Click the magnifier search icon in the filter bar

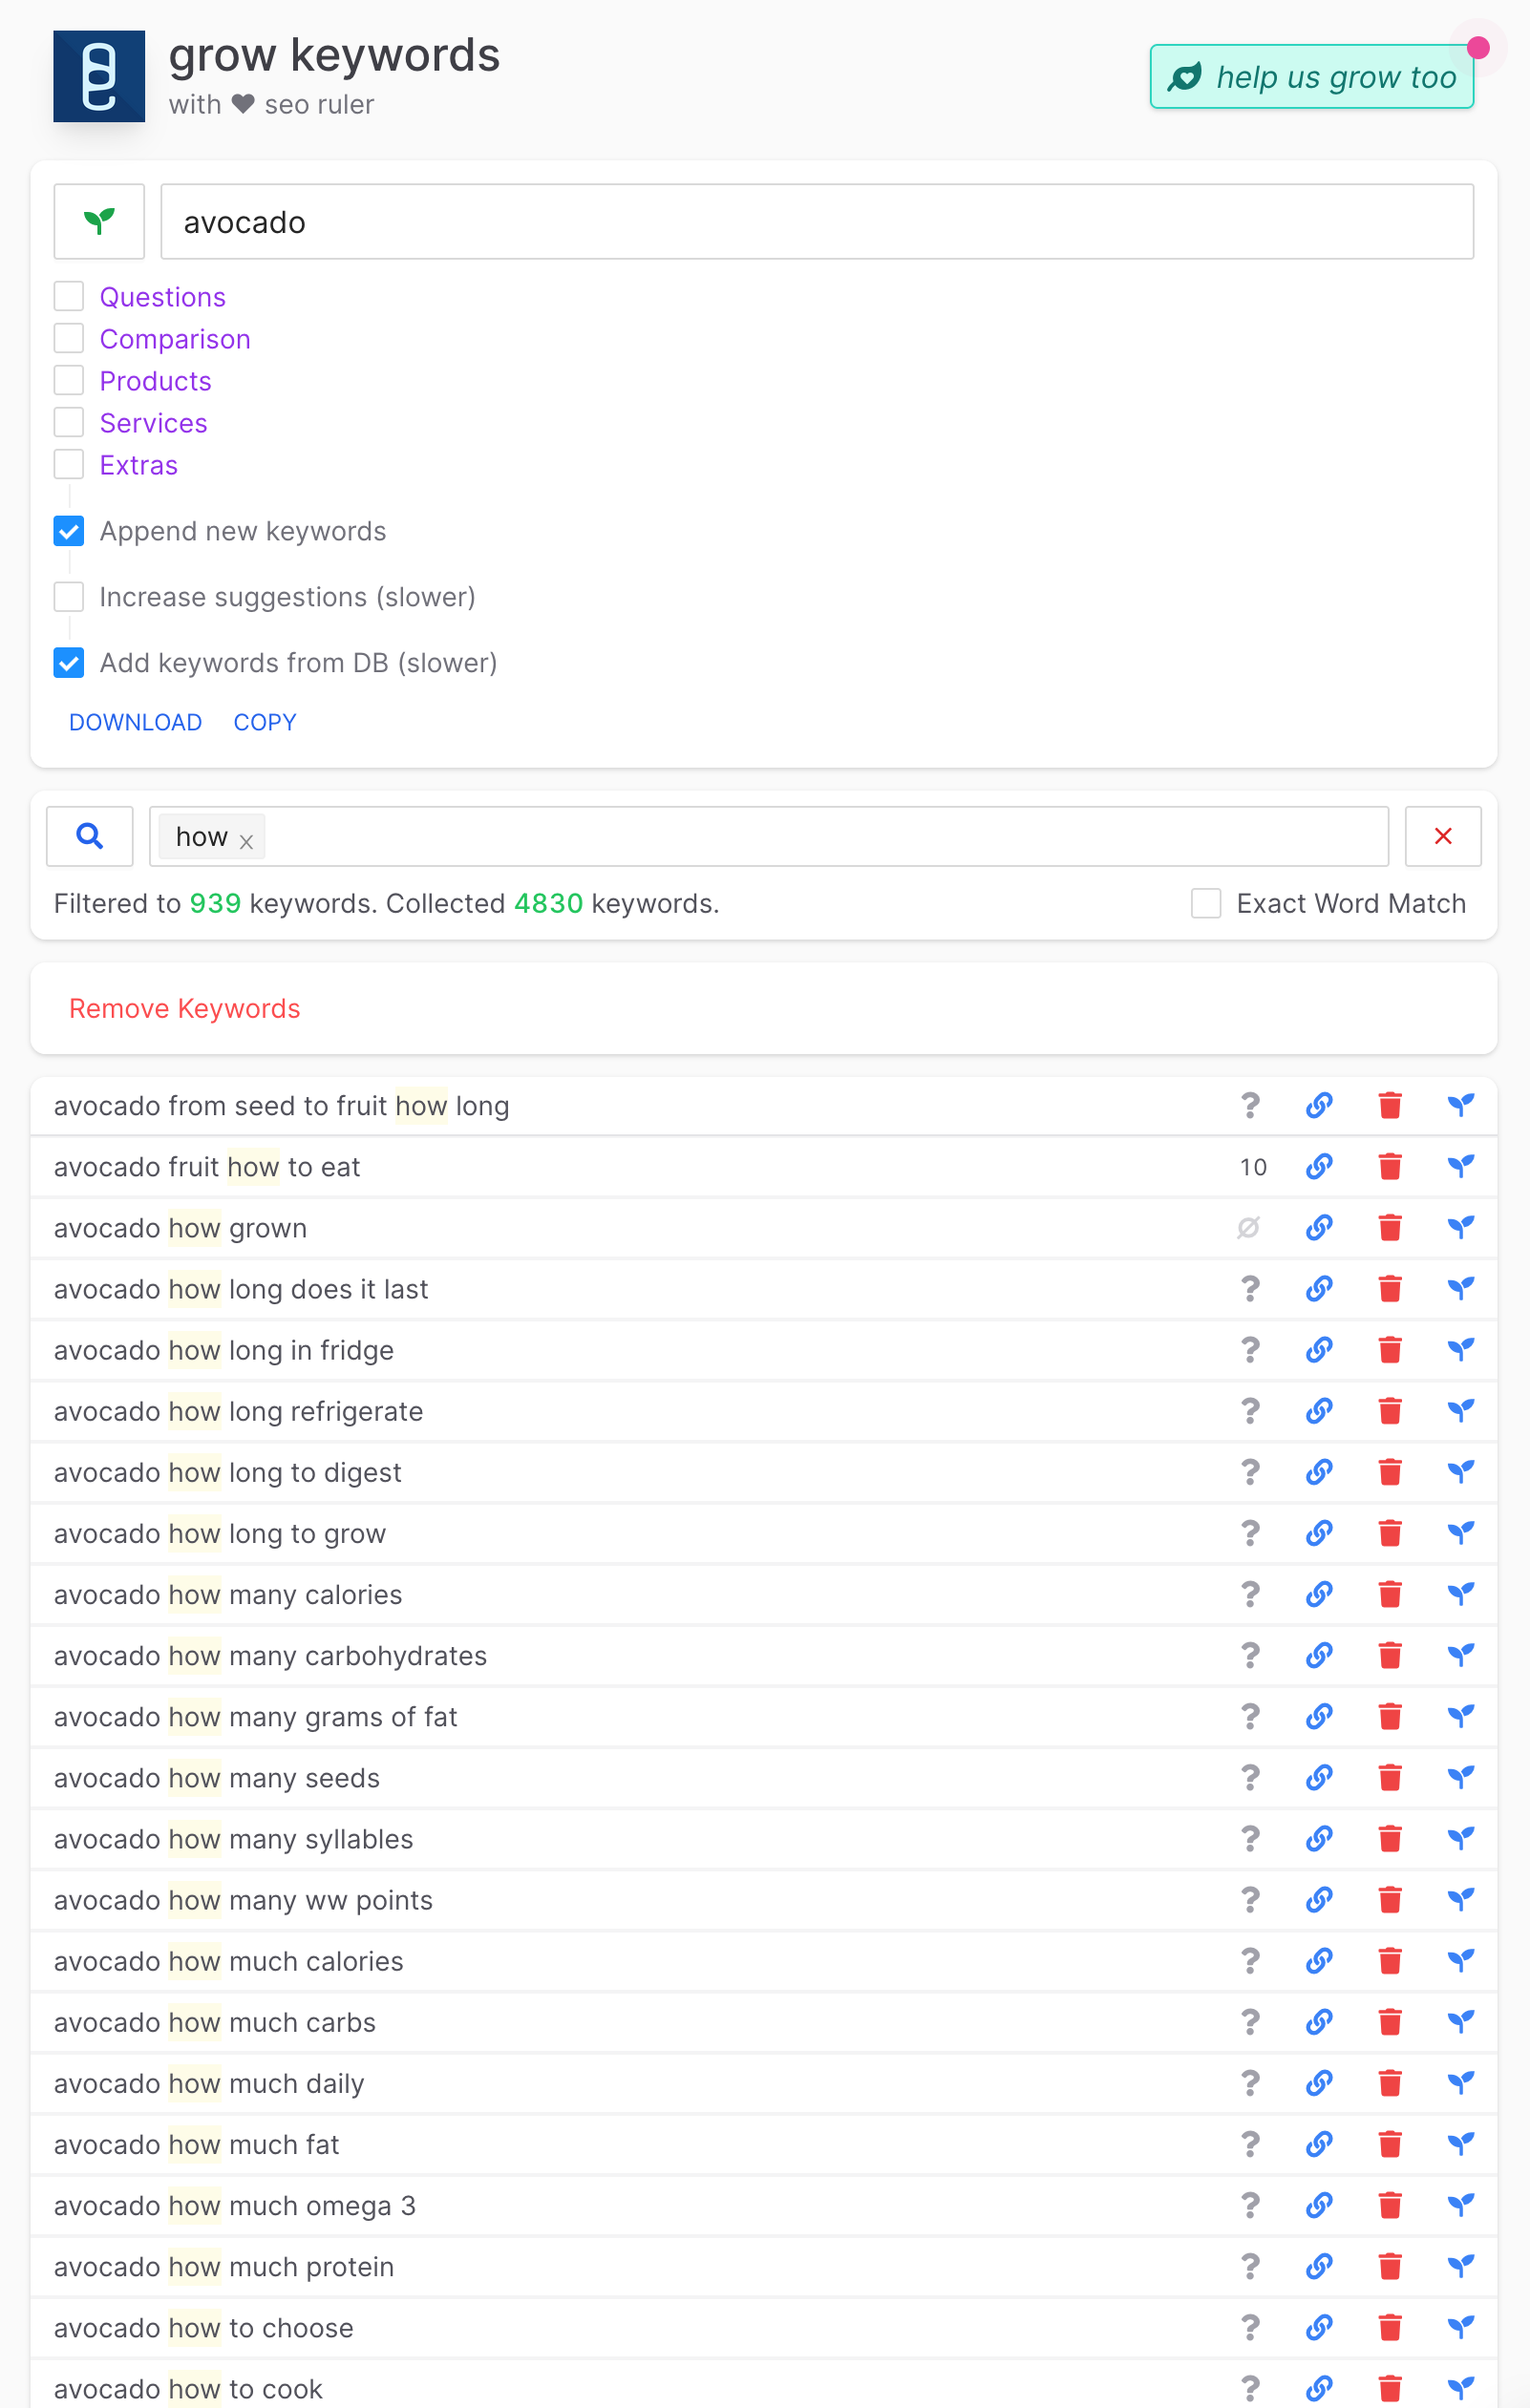click(89, 836)
